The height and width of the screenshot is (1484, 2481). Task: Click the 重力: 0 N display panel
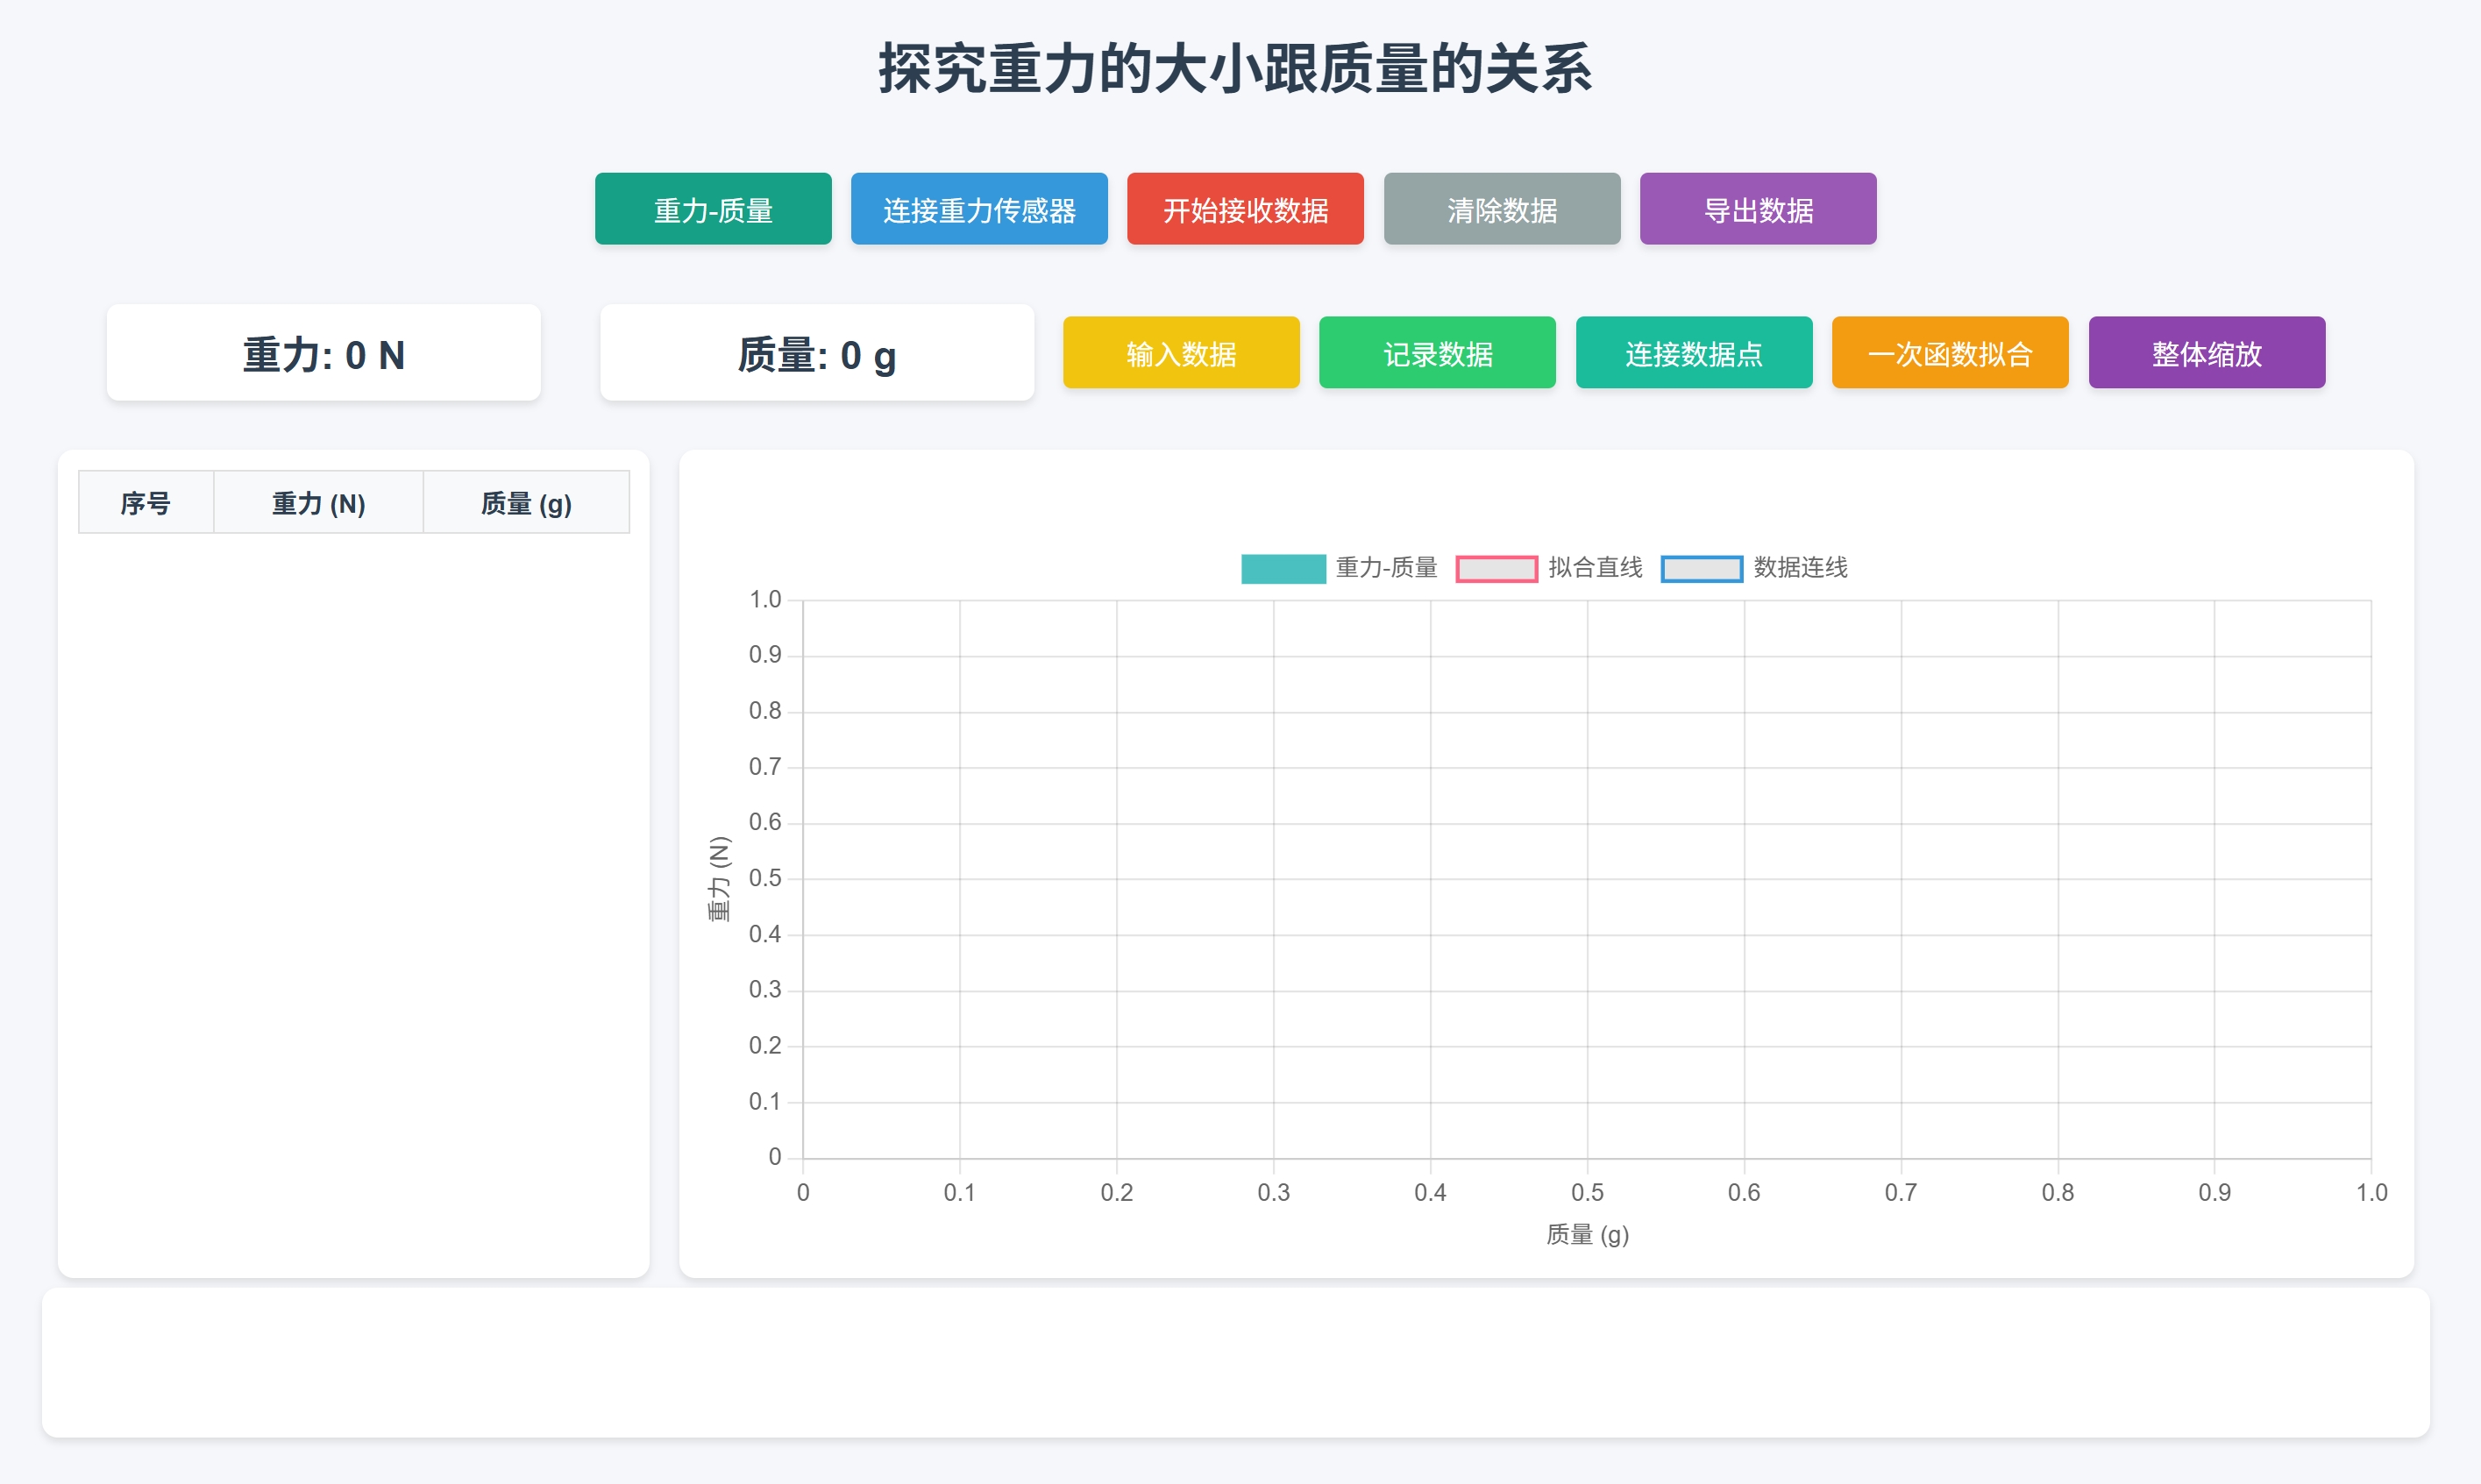click(x=323, y=352)
